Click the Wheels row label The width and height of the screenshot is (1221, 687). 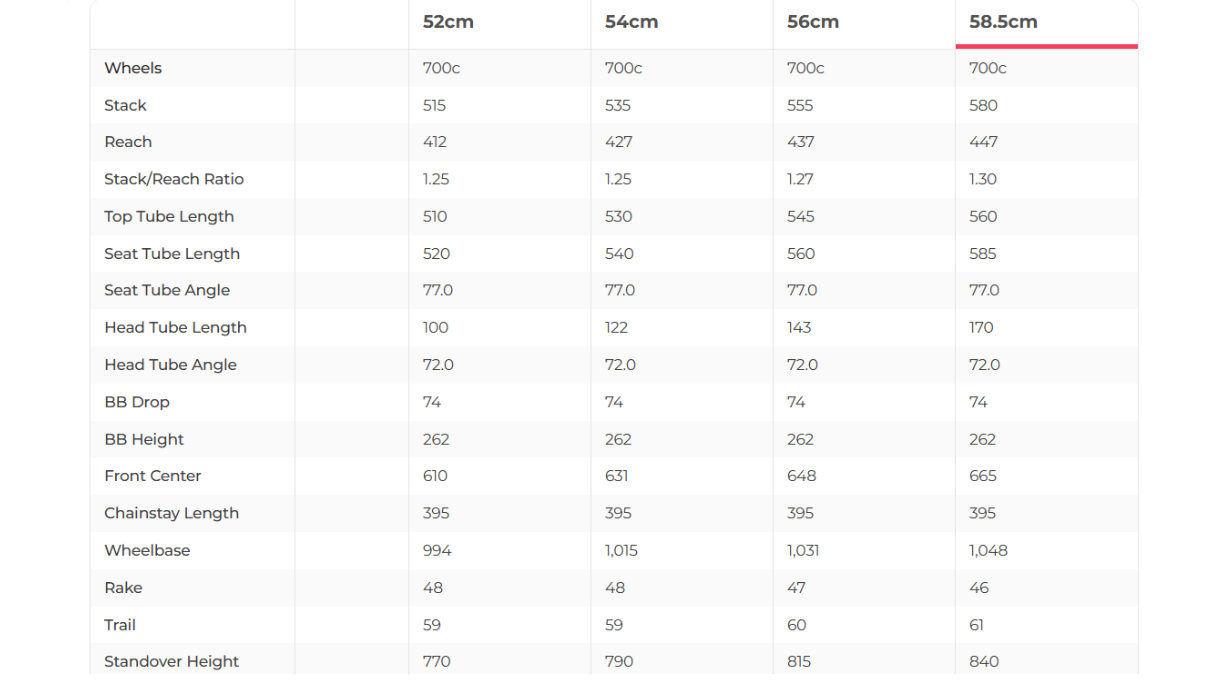[x=133, y=68]
